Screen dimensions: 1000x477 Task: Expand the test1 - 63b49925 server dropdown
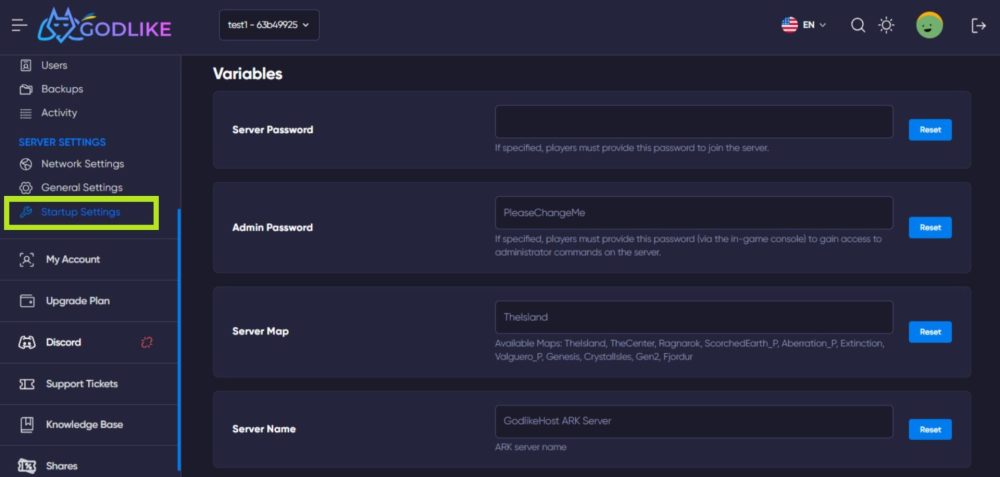point(269,25)
